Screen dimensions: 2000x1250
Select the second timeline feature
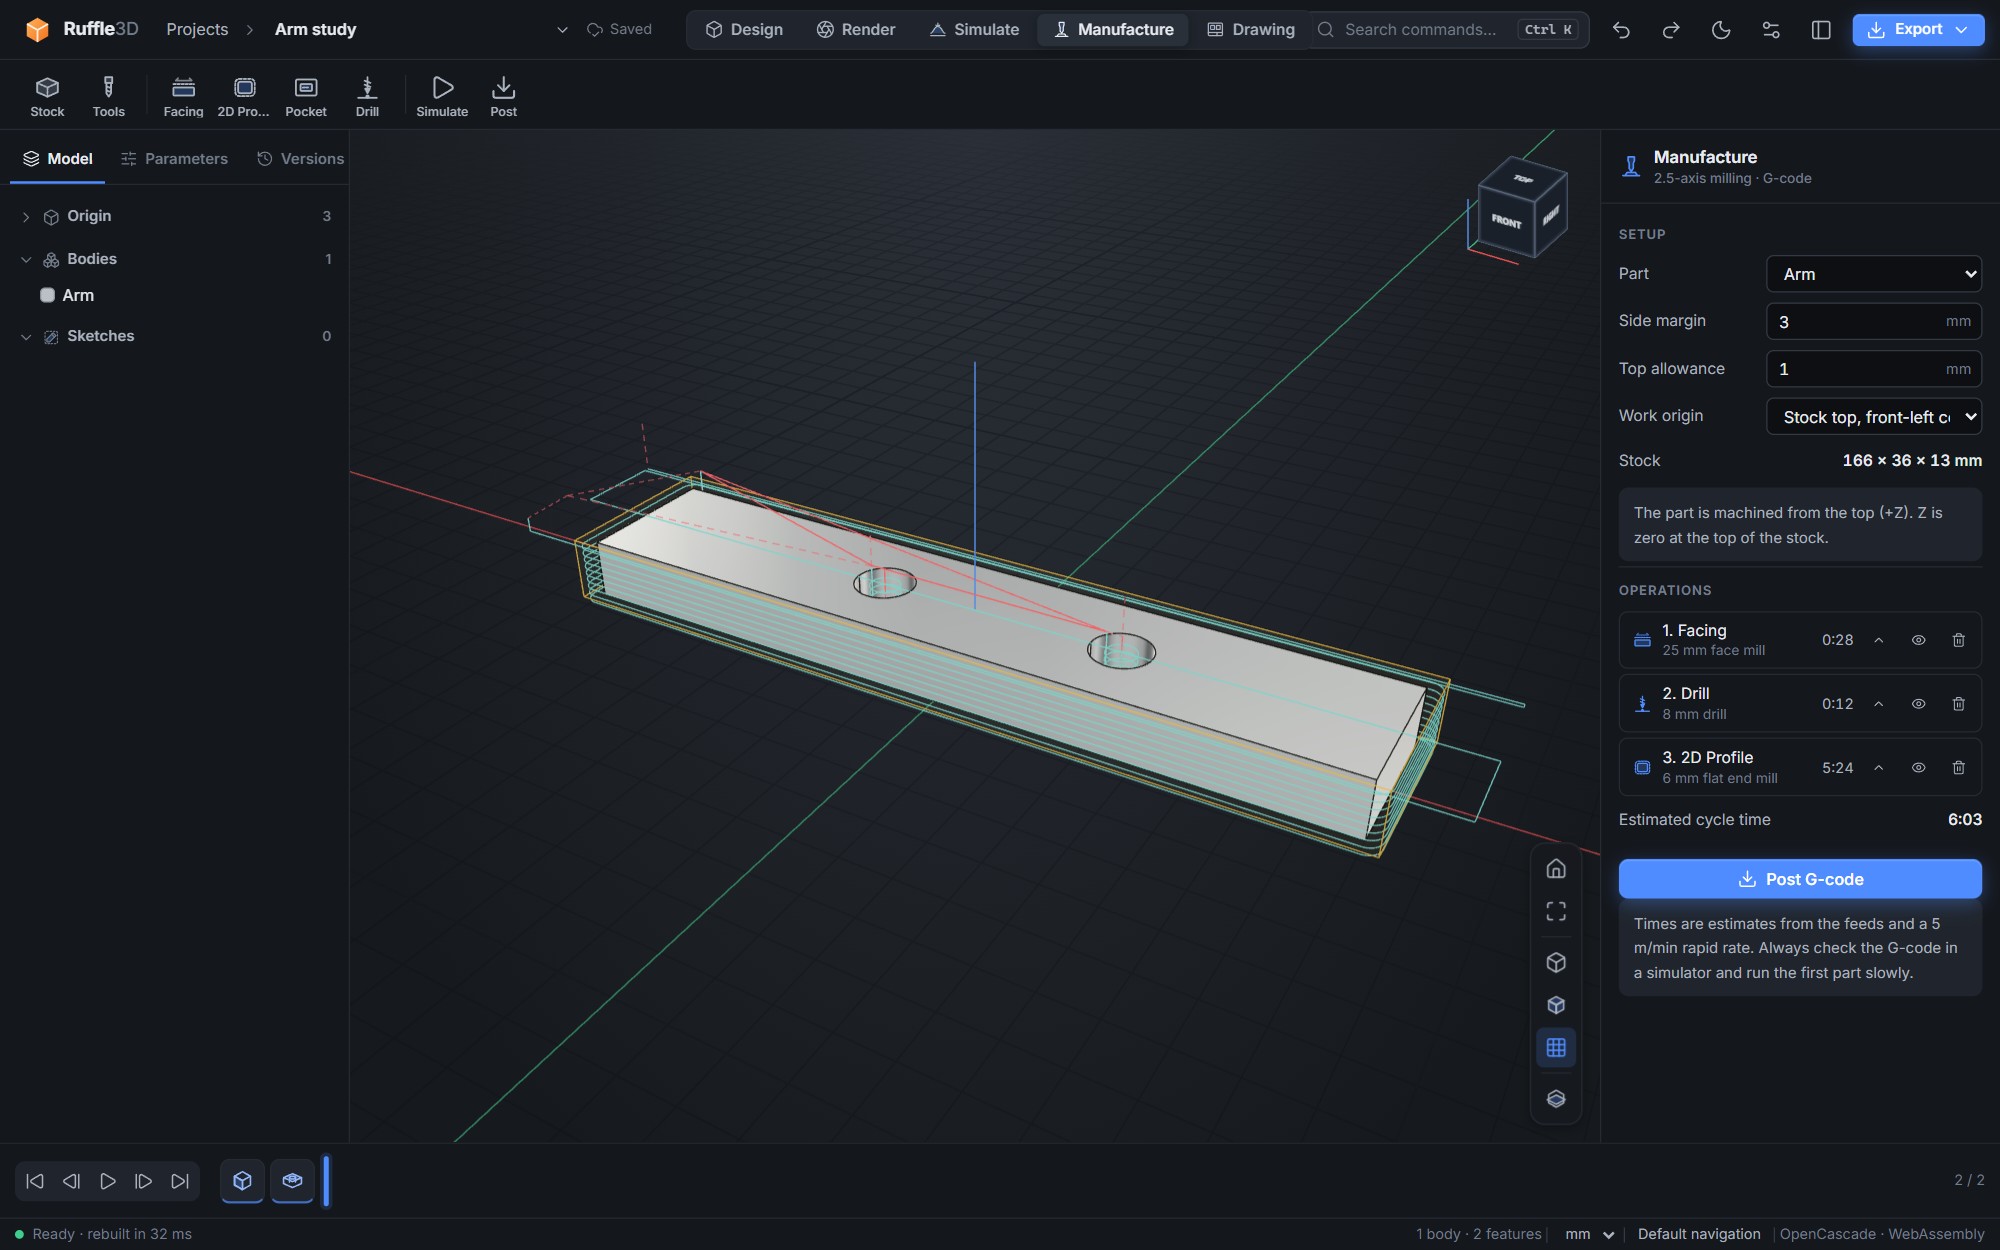point(292,1181)
